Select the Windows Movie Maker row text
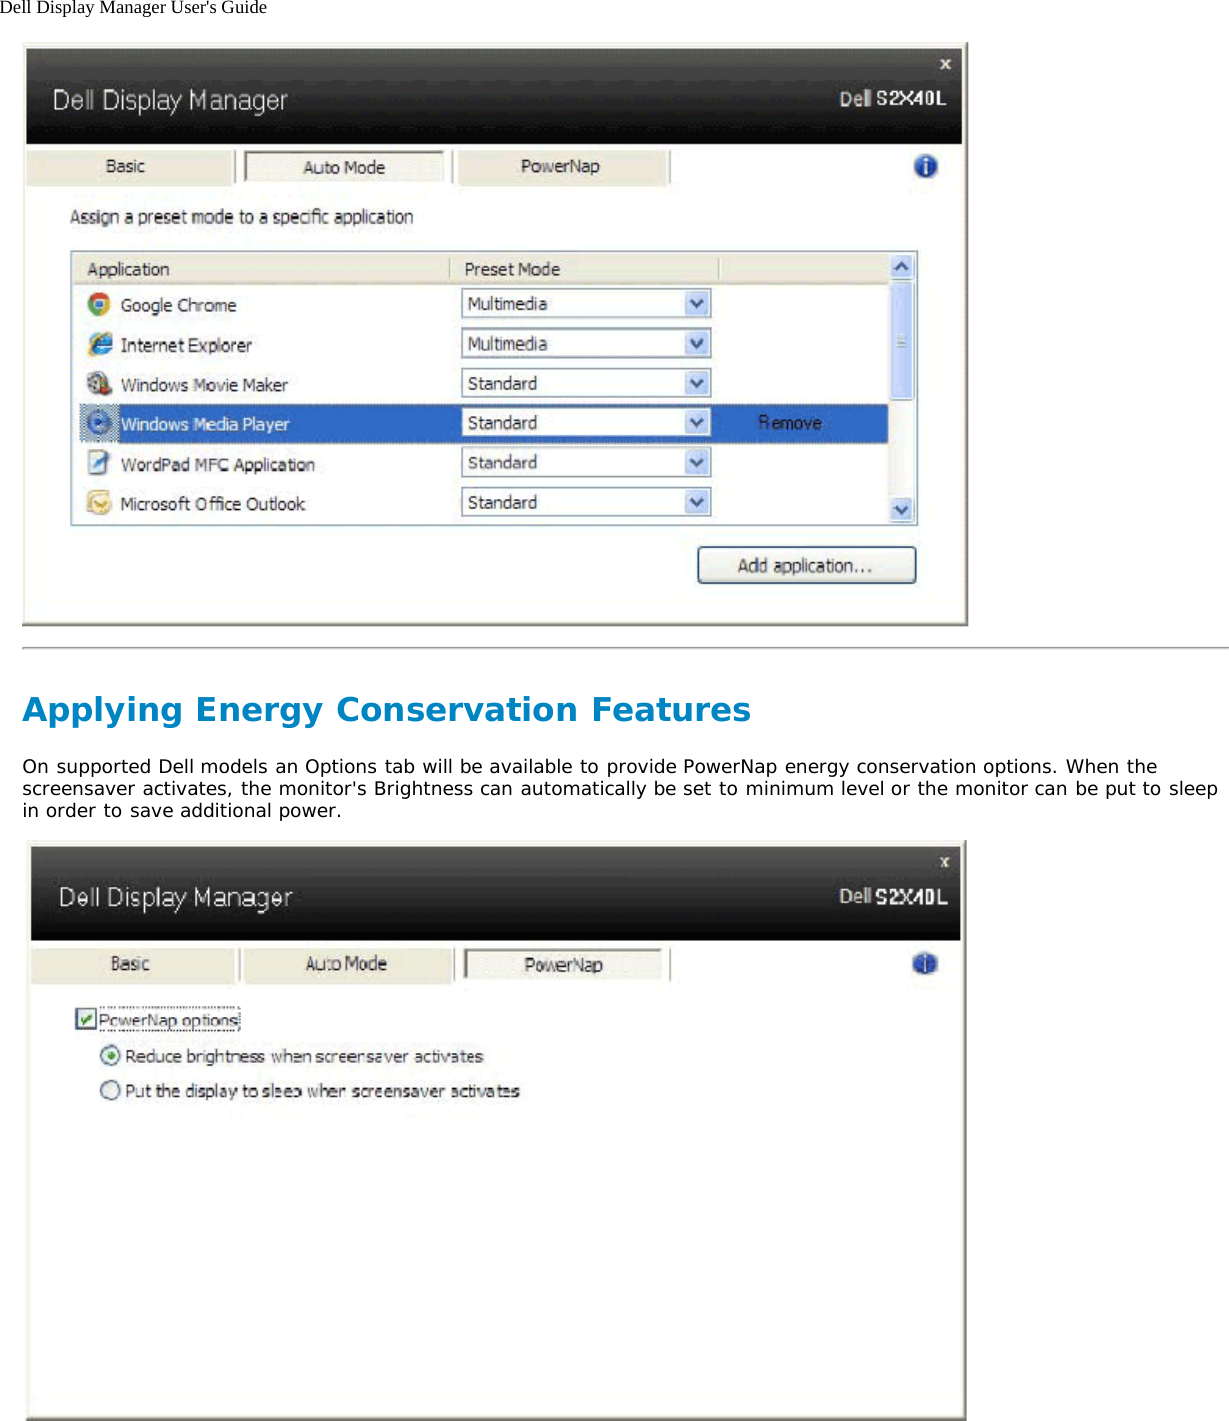 click(x=204, y=385)
